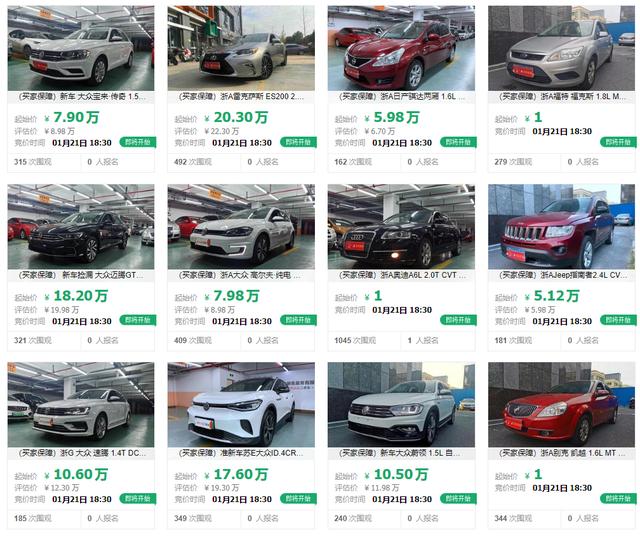Open the white Volkswagen Bora photo
The image size is (640, 537).
(81, 48)
